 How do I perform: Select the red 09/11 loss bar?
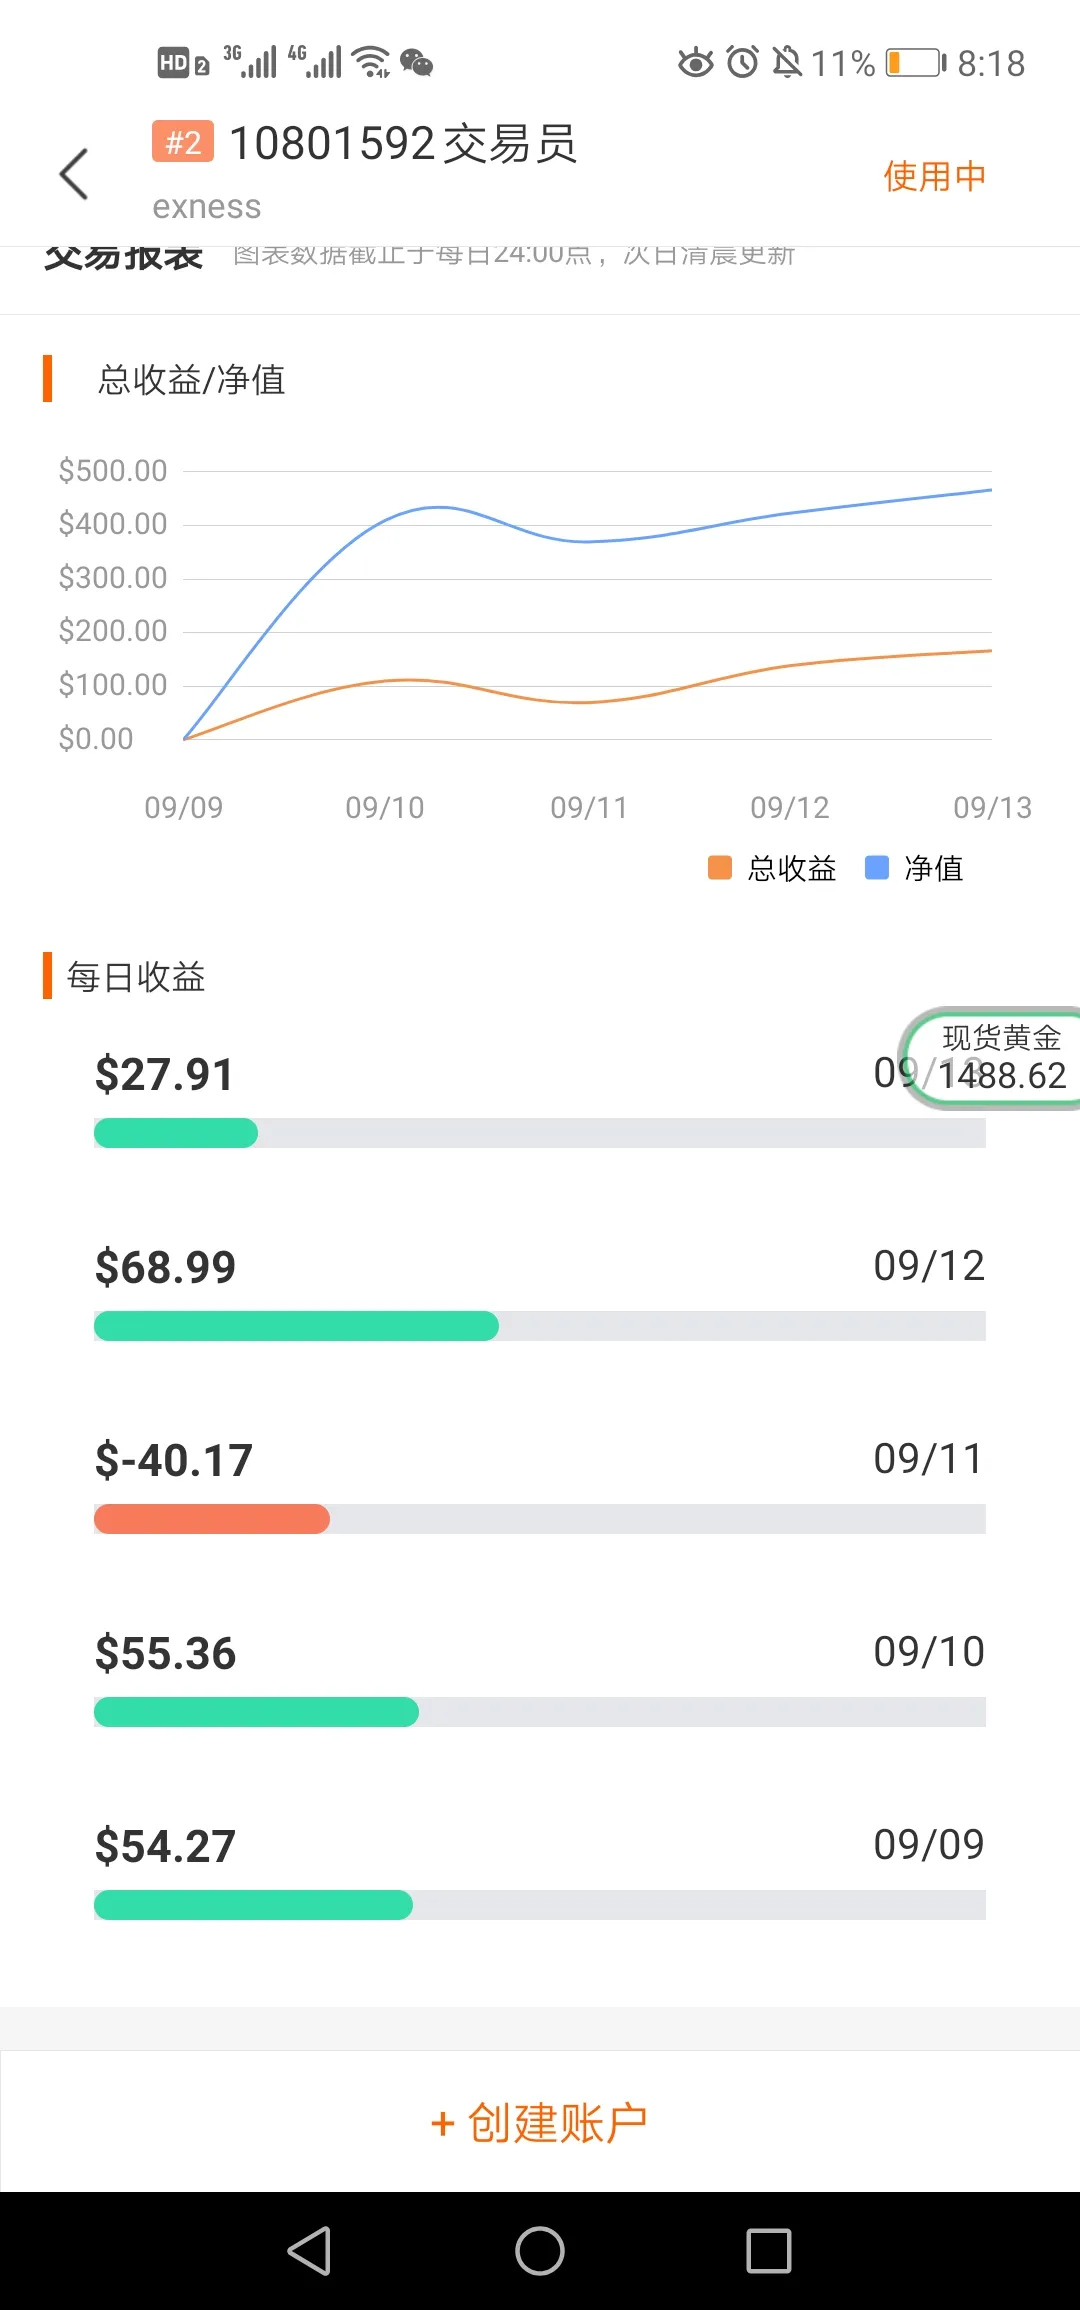coord(212,1519)
